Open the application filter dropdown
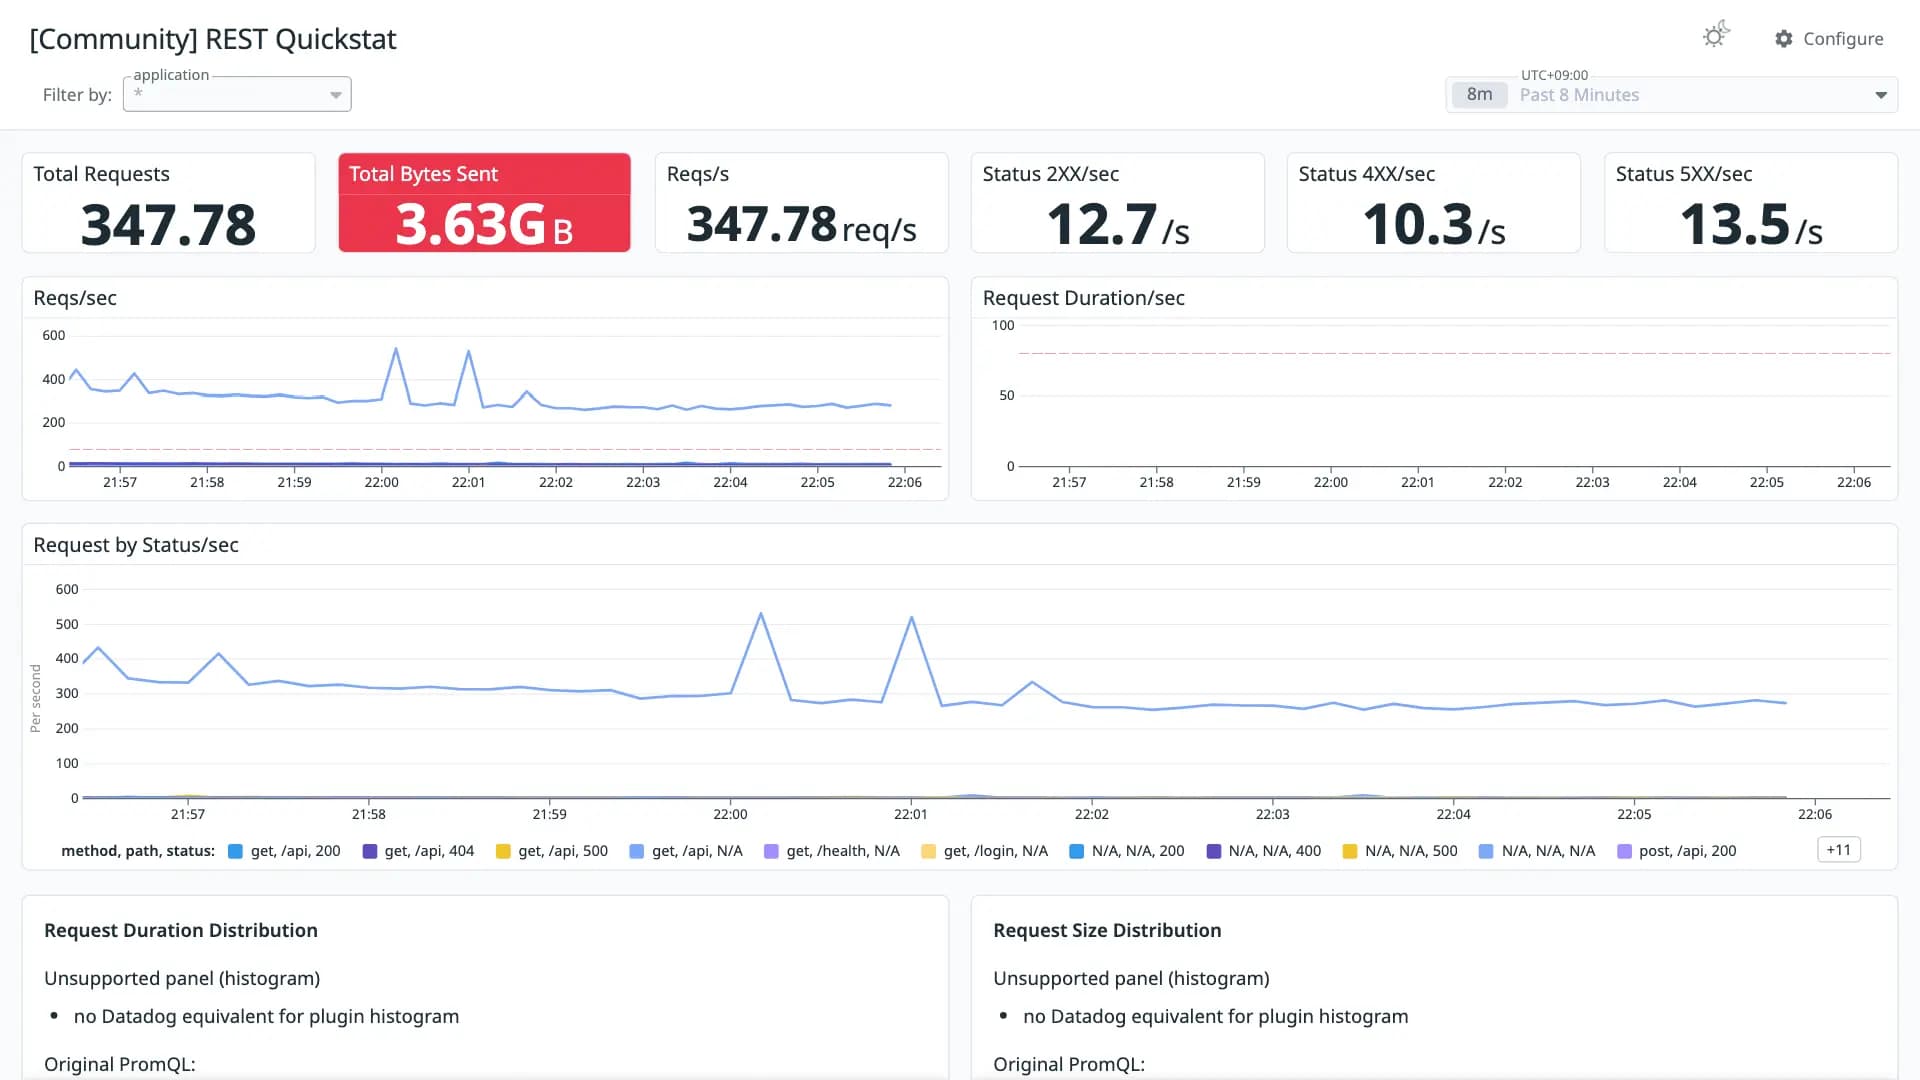Image resolution: width=1920 pixels, height=1080 pixels. pos(237,94)
